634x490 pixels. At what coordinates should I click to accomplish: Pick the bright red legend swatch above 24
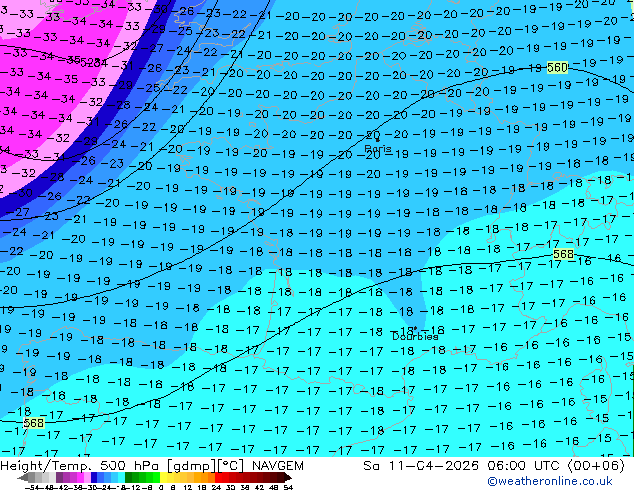click(x=218, y=477)
